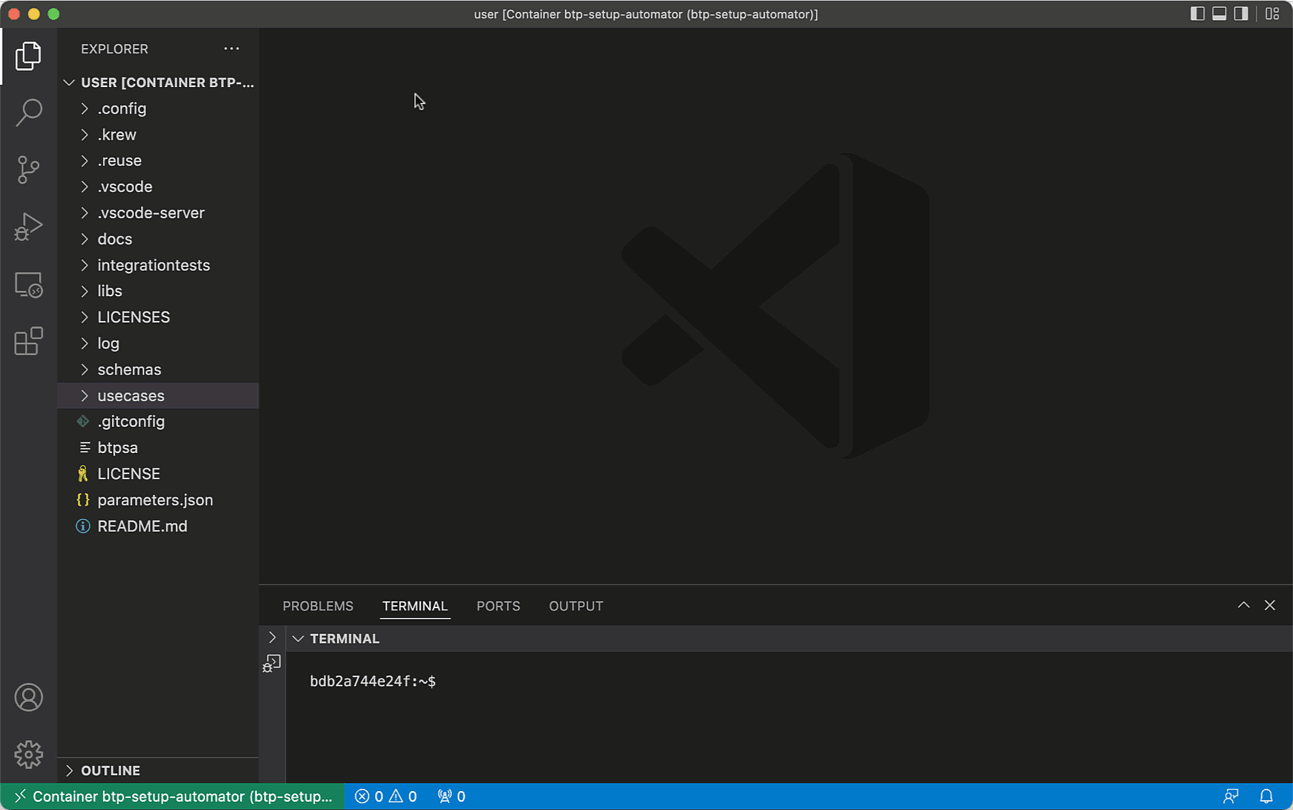Click the debug terminal icon beside terminal
Screen dimensions: 1293x810
pos(272,663)
